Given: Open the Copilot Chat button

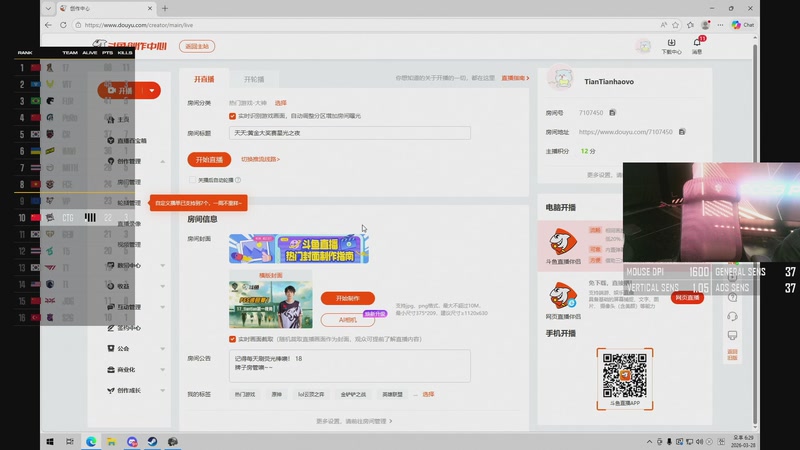Looking at the screenshot, I should (743, 25).
